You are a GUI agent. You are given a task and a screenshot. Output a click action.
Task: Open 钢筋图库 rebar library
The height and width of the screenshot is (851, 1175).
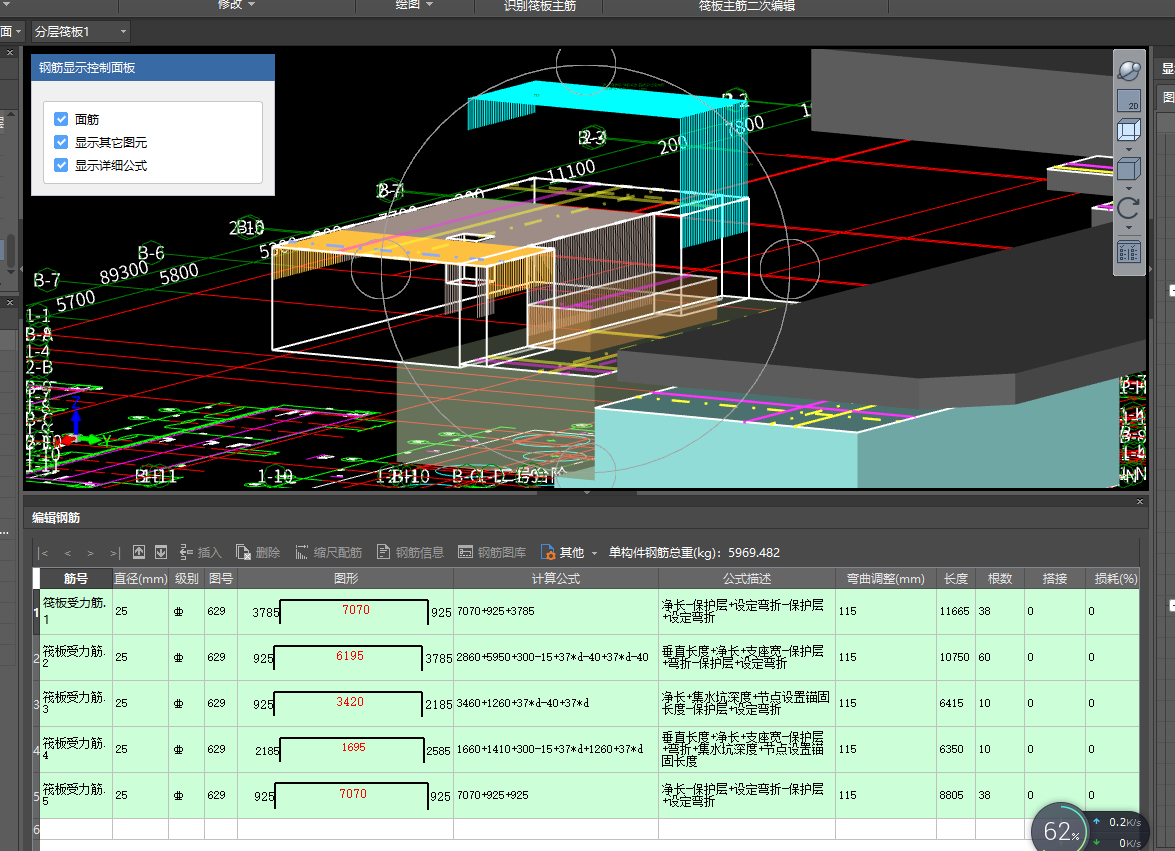click(x=492, y=552)
